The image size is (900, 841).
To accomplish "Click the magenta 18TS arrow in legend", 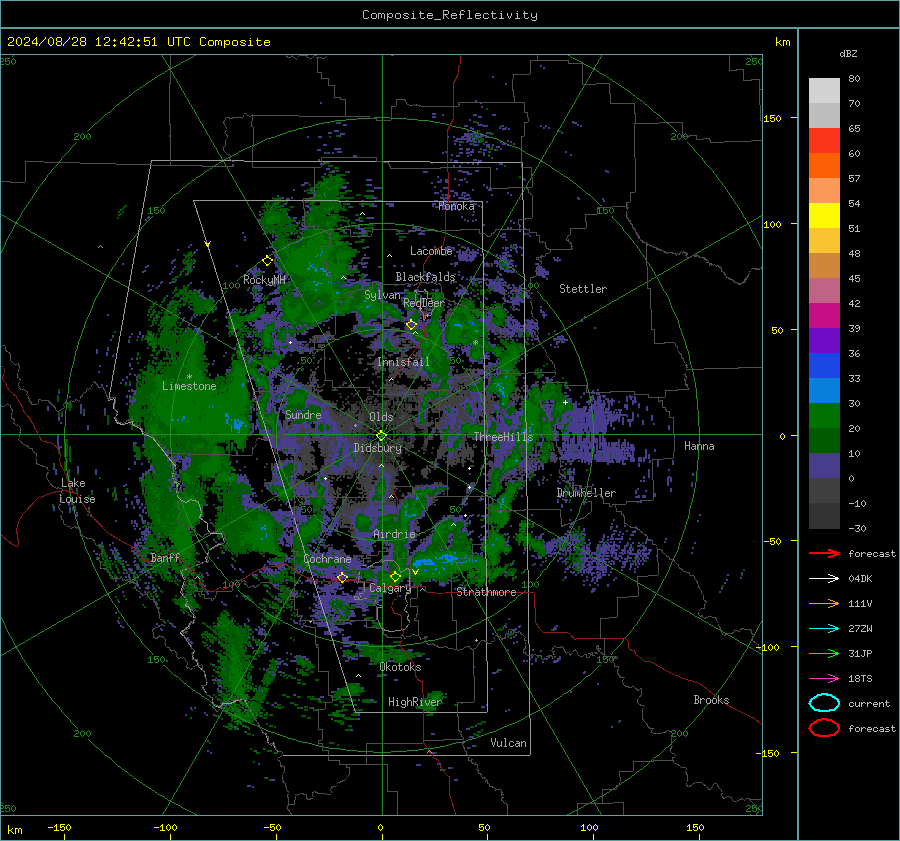I will (x=824, y=678).
